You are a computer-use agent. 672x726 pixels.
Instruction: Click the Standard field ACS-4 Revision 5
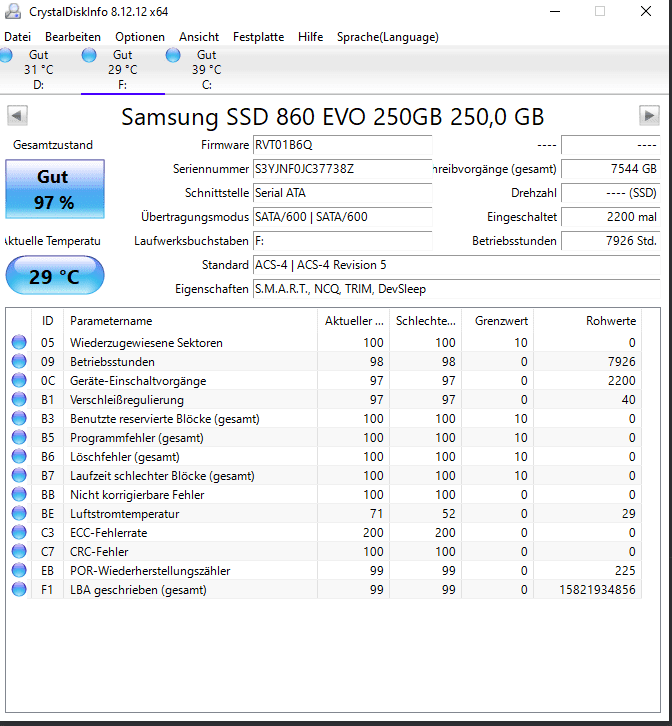click(456, 265)
